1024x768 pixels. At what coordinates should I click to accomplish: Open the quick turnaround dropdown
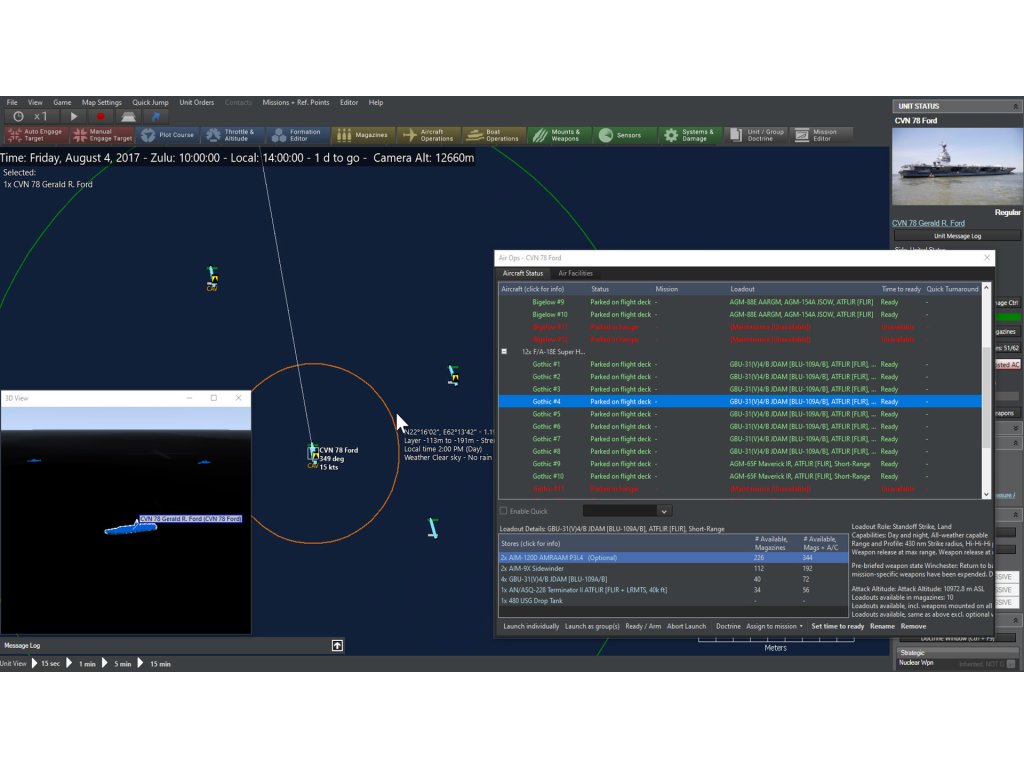[x=664, y=511]
